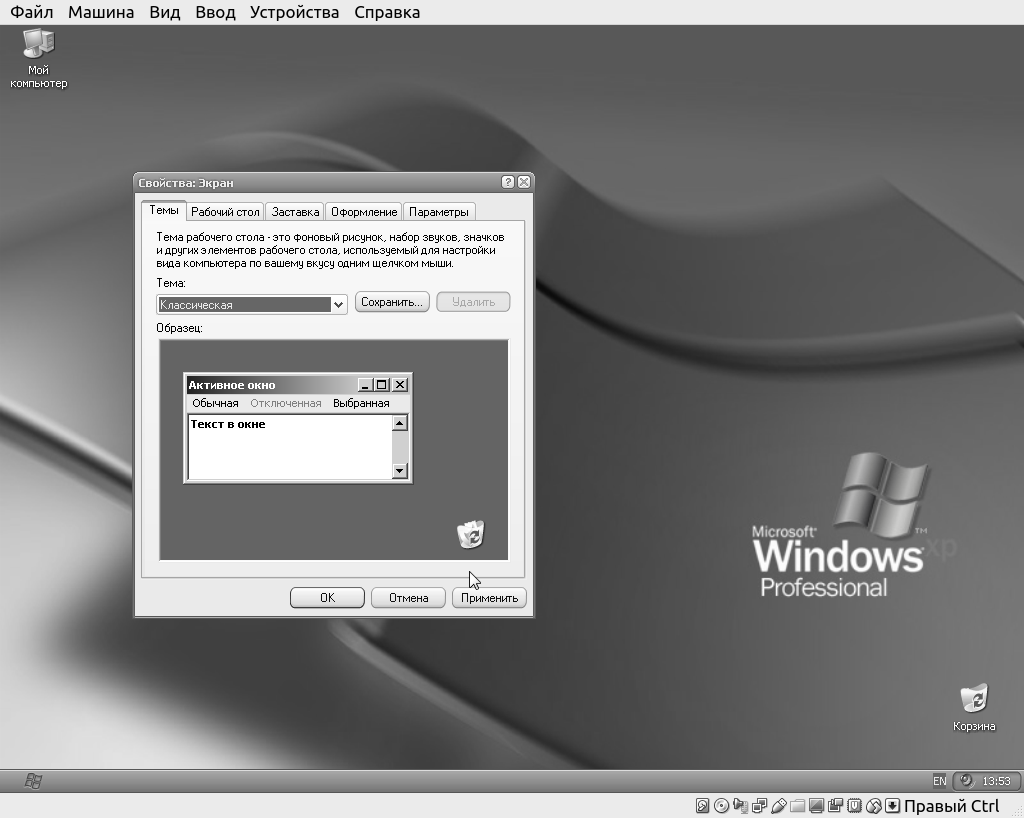Switch to the Заставка tab
This screenshot has width=1024, height=818.
click(x=295, y=212)
